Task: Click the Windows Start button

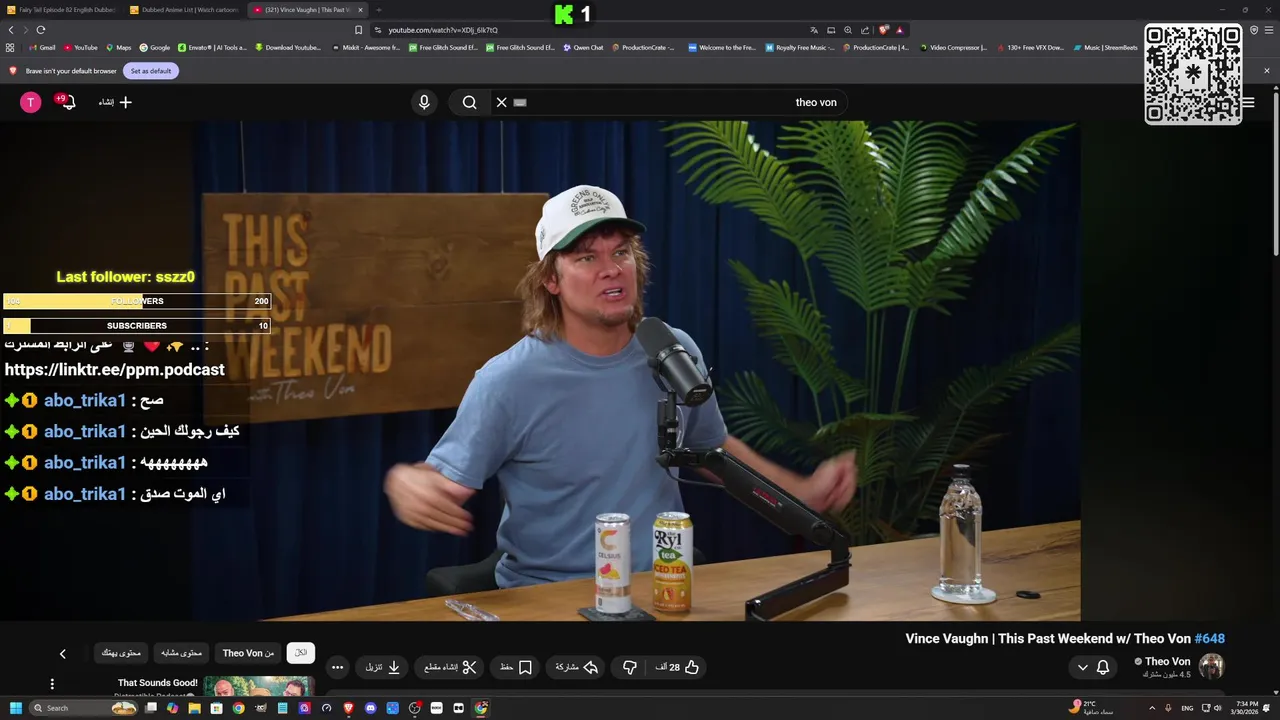Action: (x=15, y=708)
